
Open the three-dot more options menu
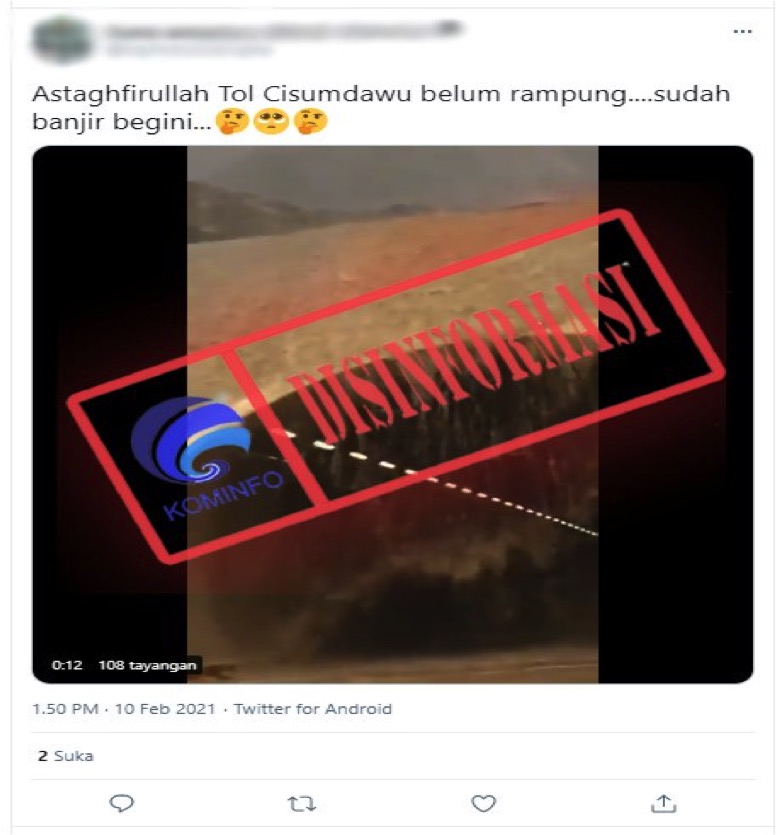pyautogui.click(x=743, y=32)
